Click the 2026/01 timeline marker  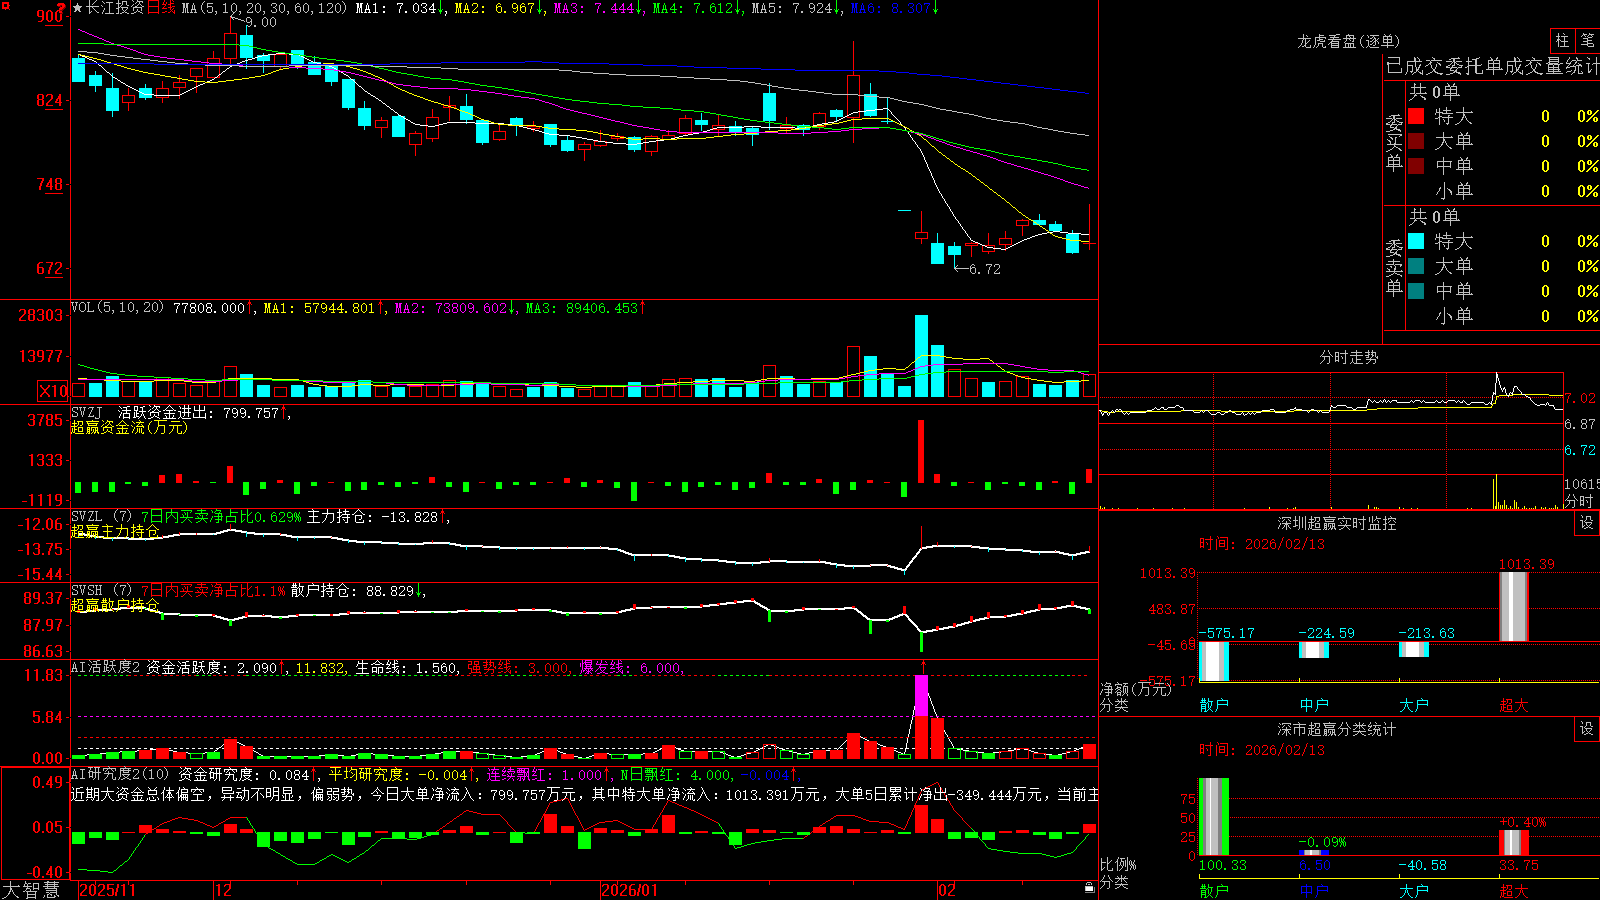tap(629, 890)
